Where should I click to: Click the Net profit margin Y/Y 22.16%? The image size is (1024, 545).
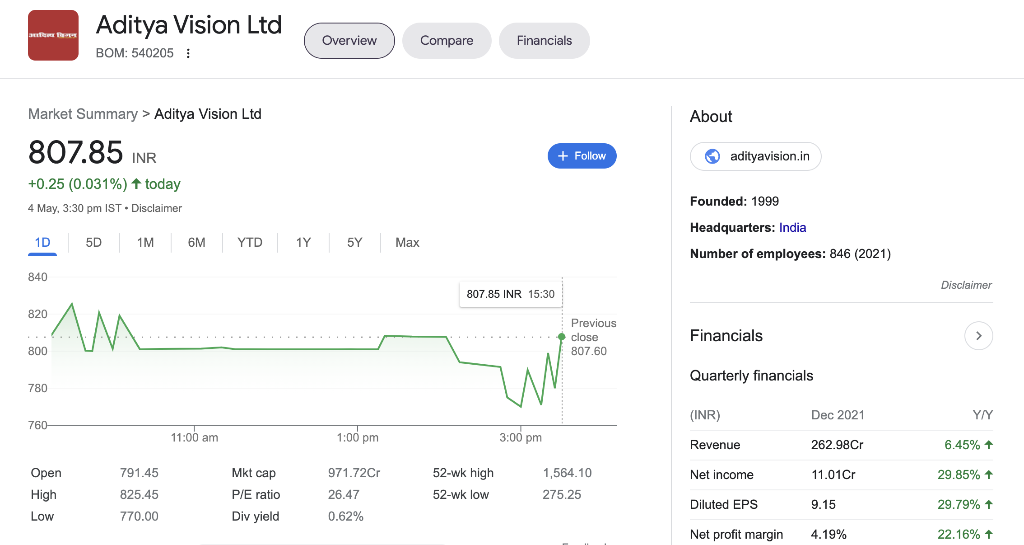pyautogui.click(x=965, y=535)
